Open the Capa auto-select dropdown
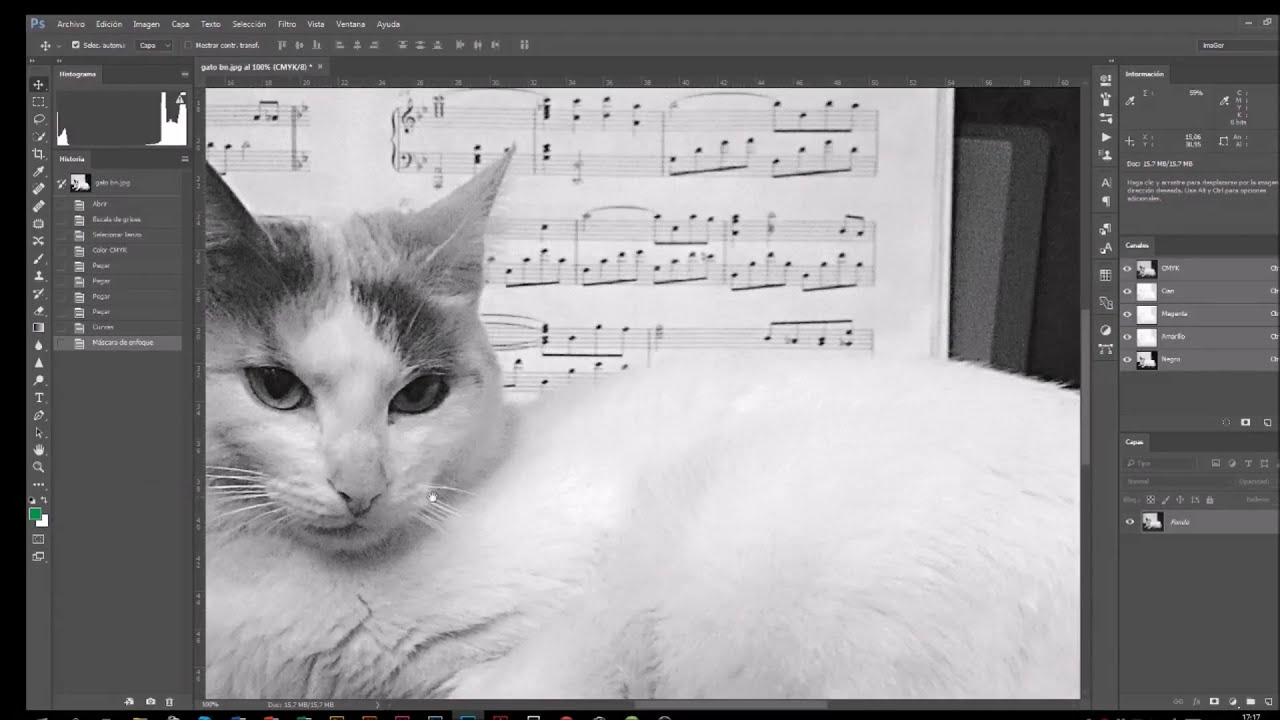 [154, 45]
